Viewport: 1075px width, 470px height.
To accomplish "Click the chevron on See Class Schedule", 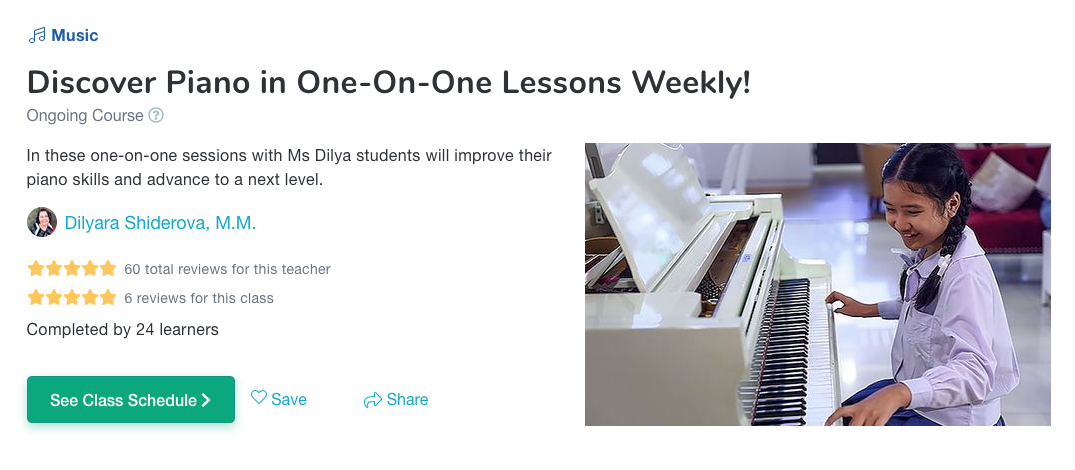I will pos(206,400).
